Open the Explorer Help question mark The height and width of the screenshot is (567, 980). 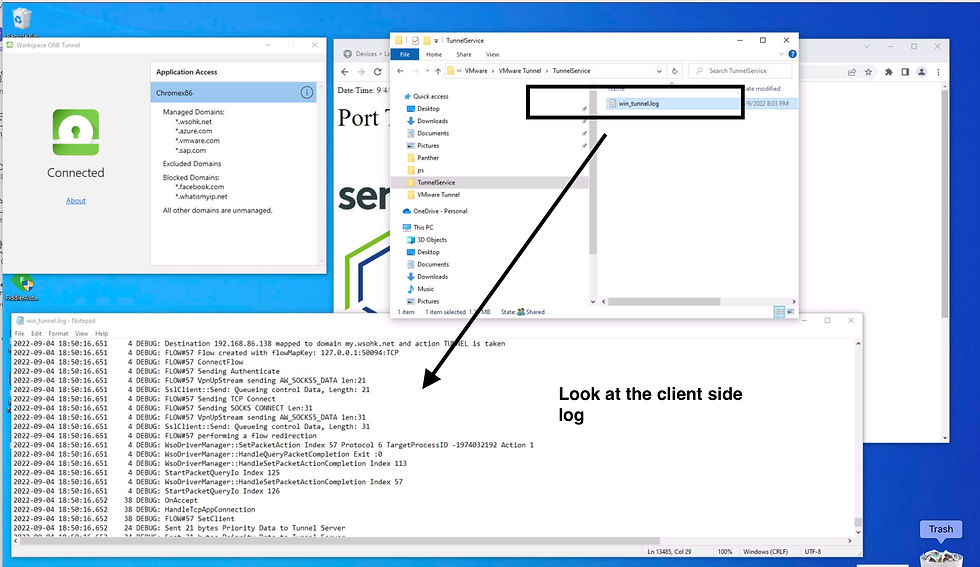[792, 54]
